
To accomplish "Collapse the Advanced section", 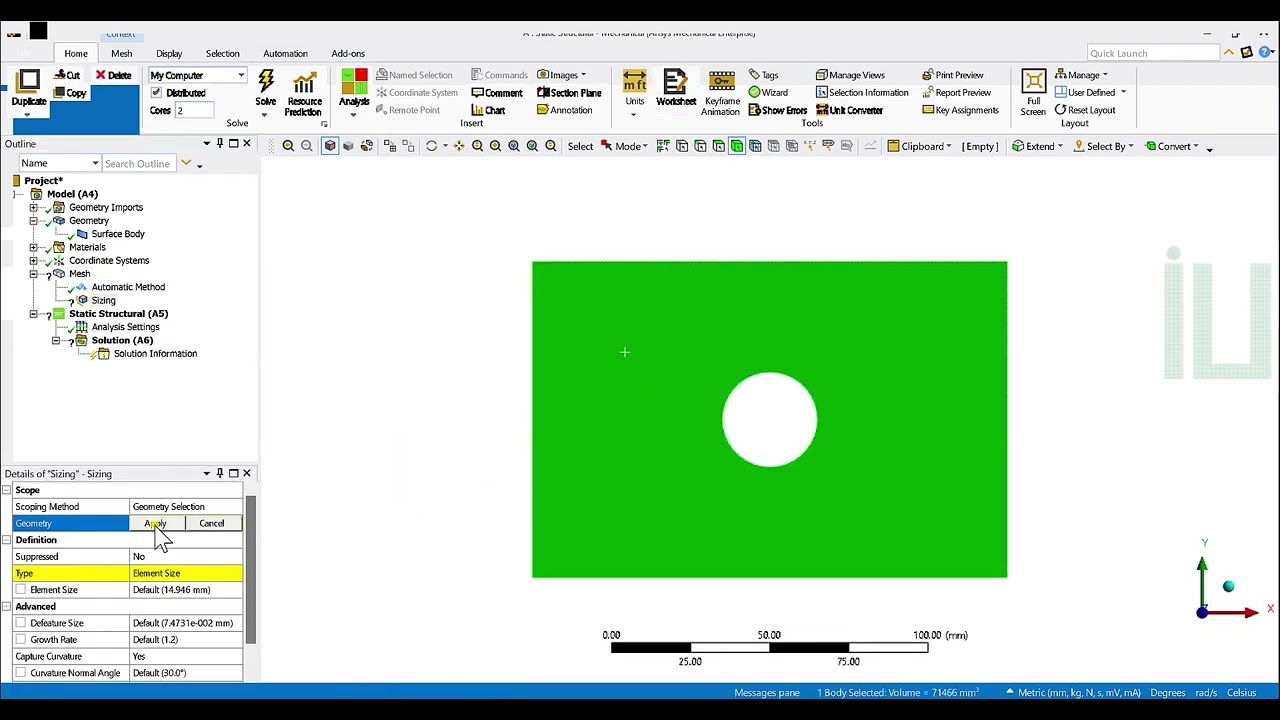I will (7, 607).
